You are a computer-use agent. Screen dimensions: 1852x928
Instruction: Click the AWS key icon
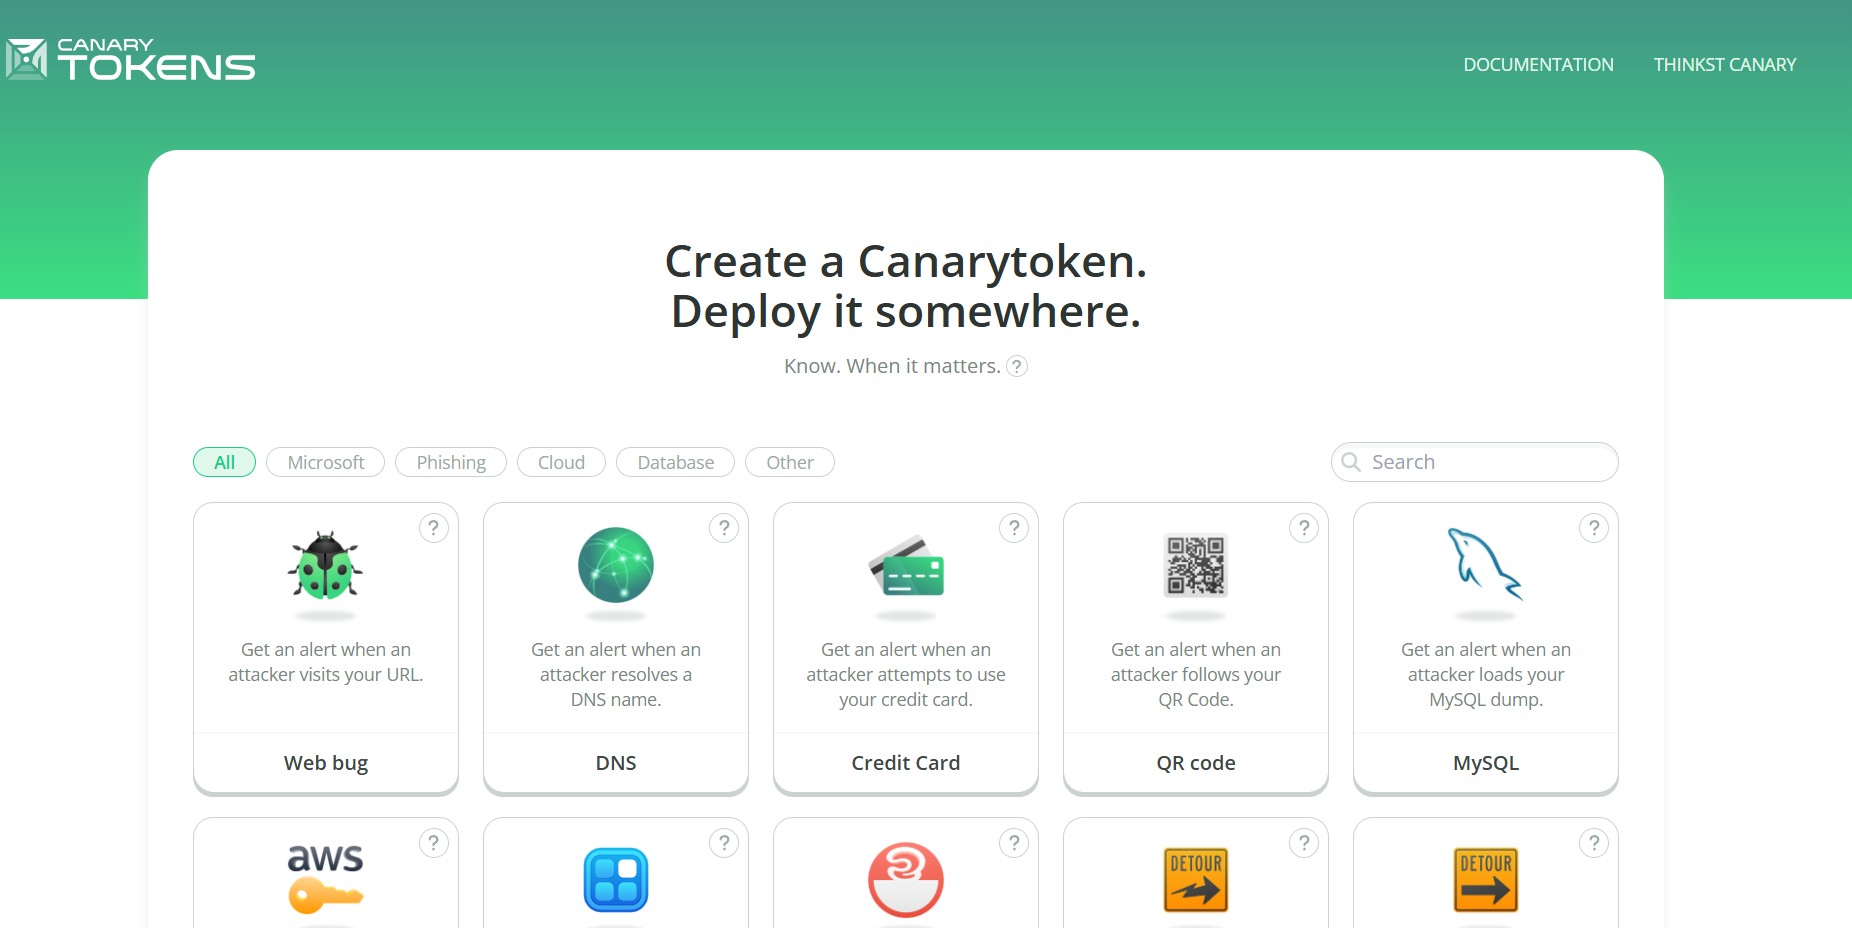[x=325, y=879]
